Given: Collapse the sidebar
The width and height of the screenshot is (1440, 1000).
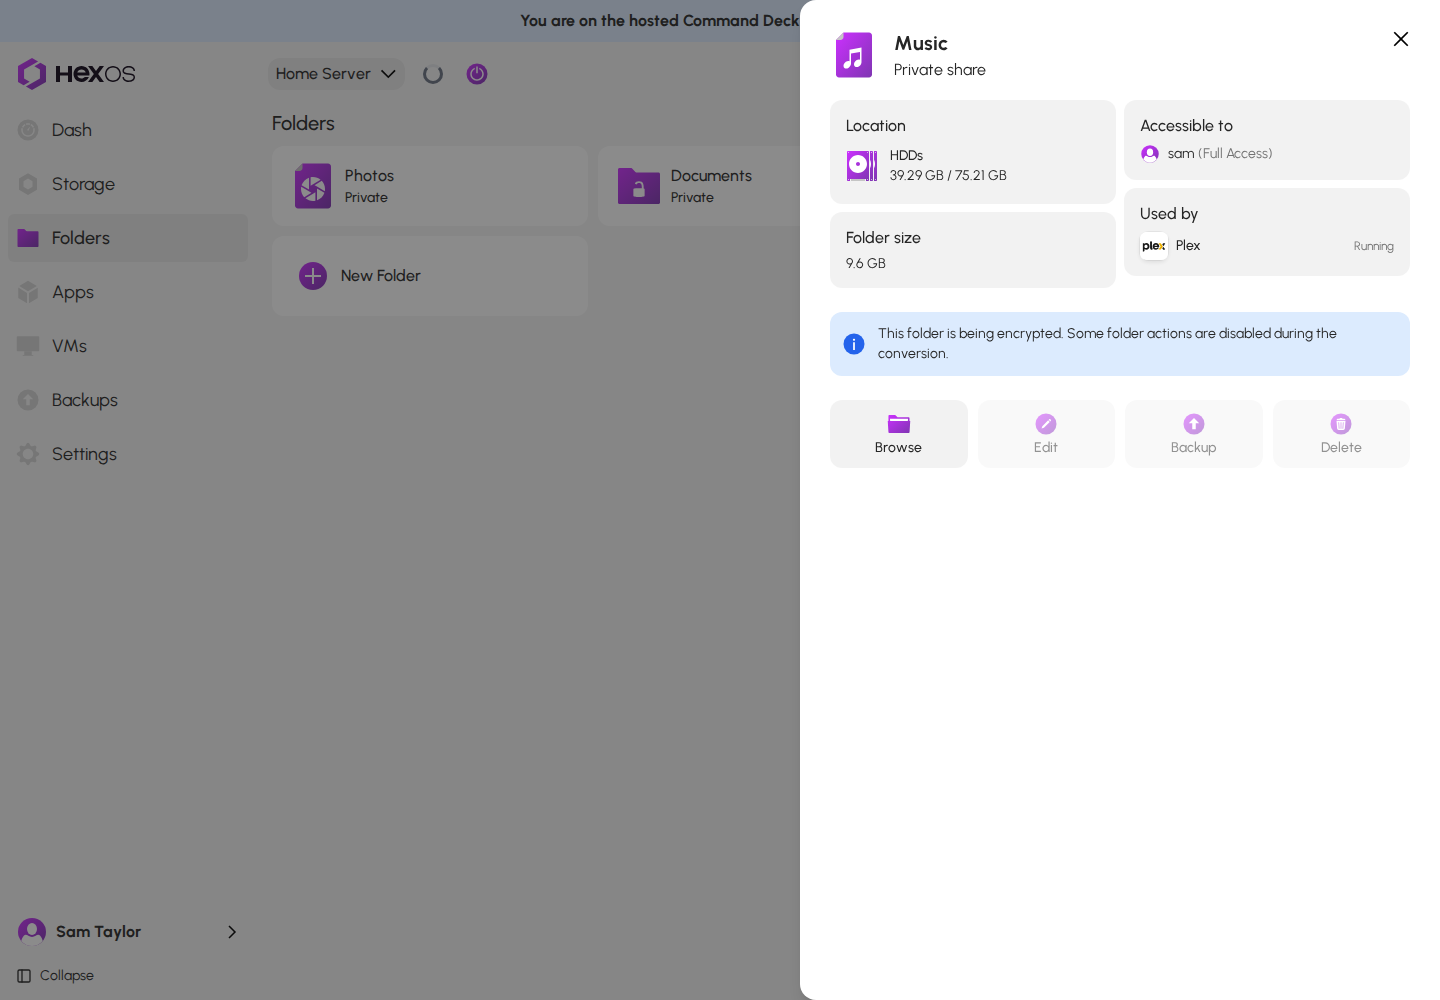Looking at the screenshot, I should pos(56,976).
